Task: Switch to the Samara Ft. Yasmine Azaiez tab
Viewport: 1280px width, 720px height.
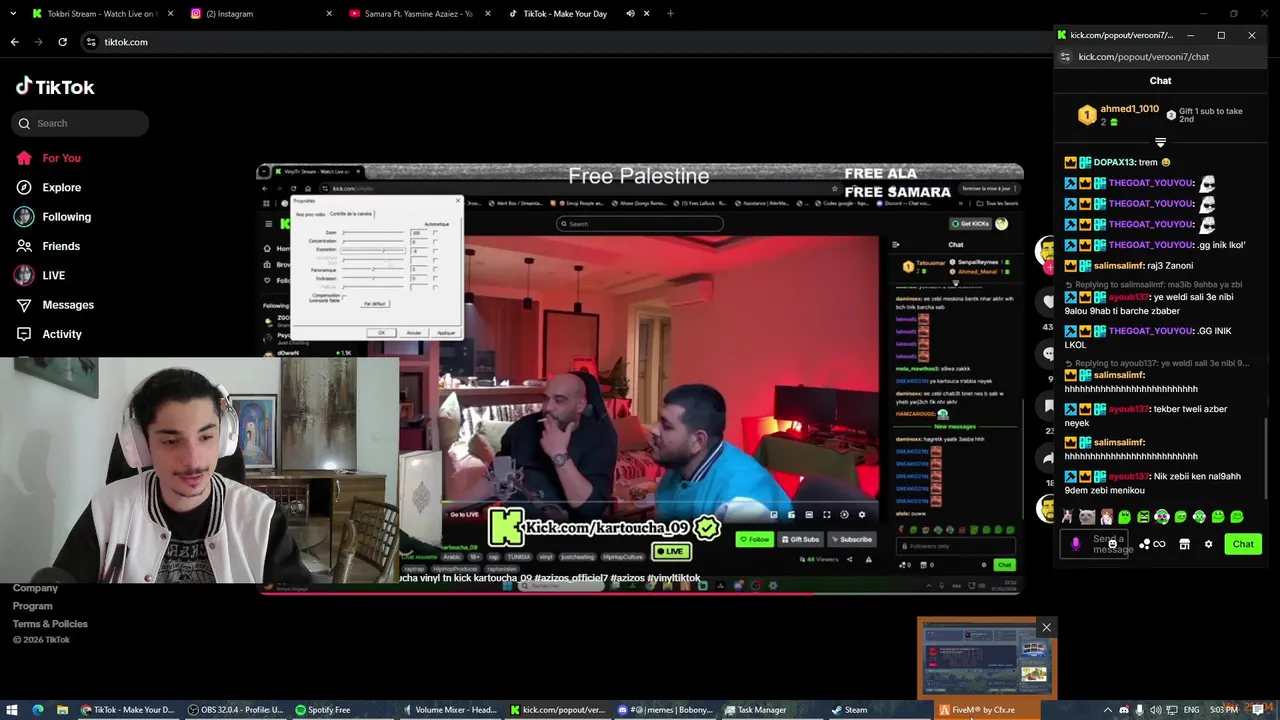Action: pyautogui.click(x=420, y=14)
